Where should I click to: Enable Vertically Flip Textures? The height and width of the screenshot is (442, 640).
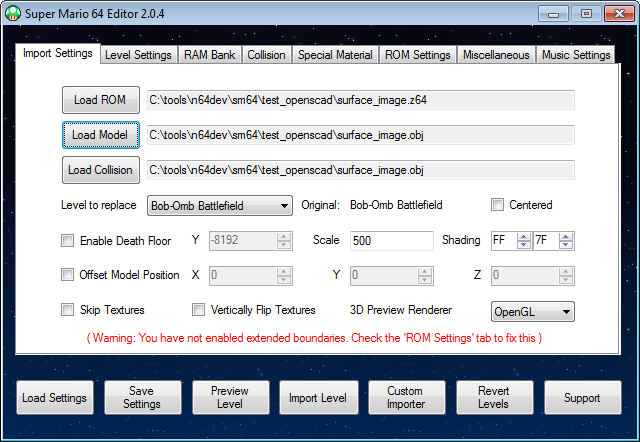point(199,310)
